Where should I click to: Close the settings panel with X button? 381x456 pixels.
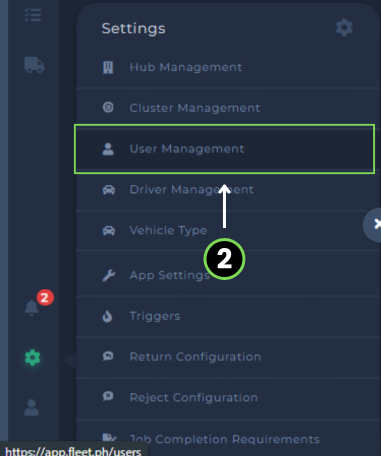pos(373,224)
